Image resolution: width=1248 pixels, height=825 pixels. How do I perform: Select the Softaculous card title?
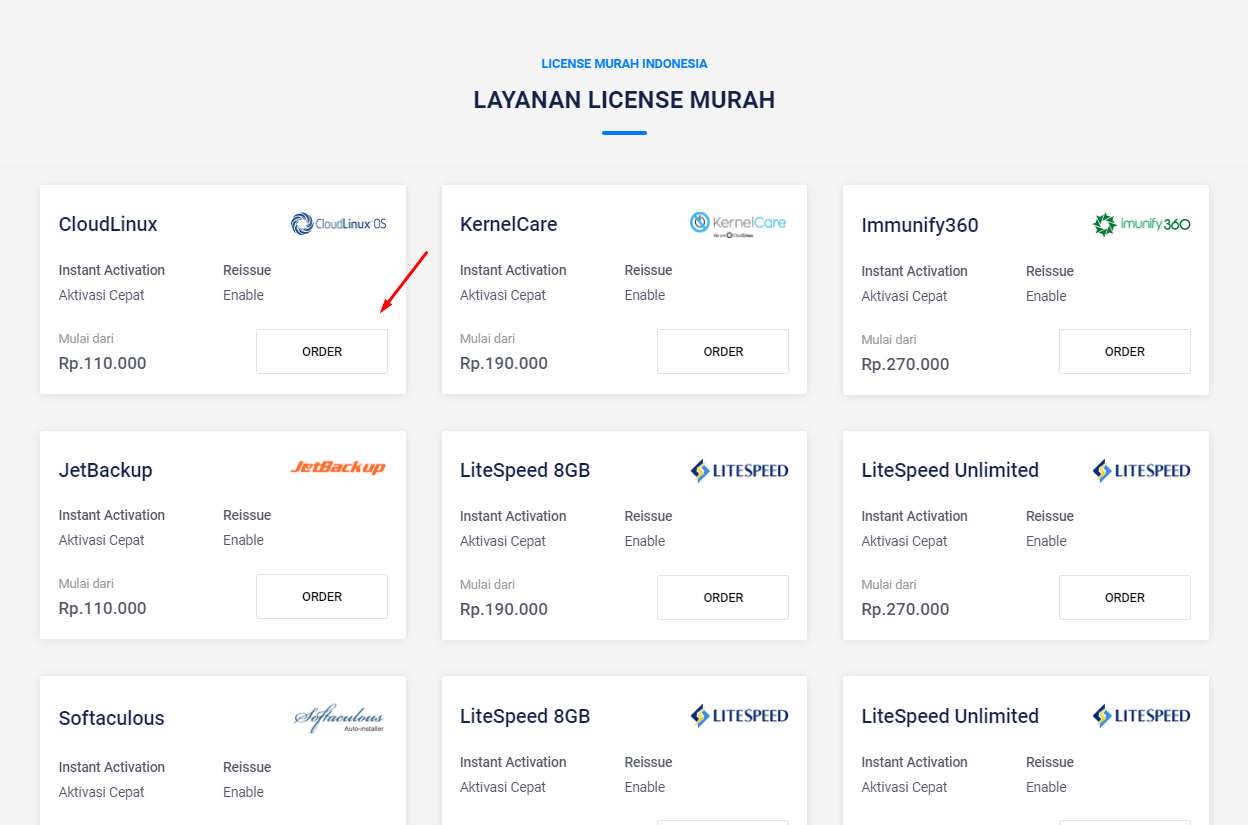[111, 718]
